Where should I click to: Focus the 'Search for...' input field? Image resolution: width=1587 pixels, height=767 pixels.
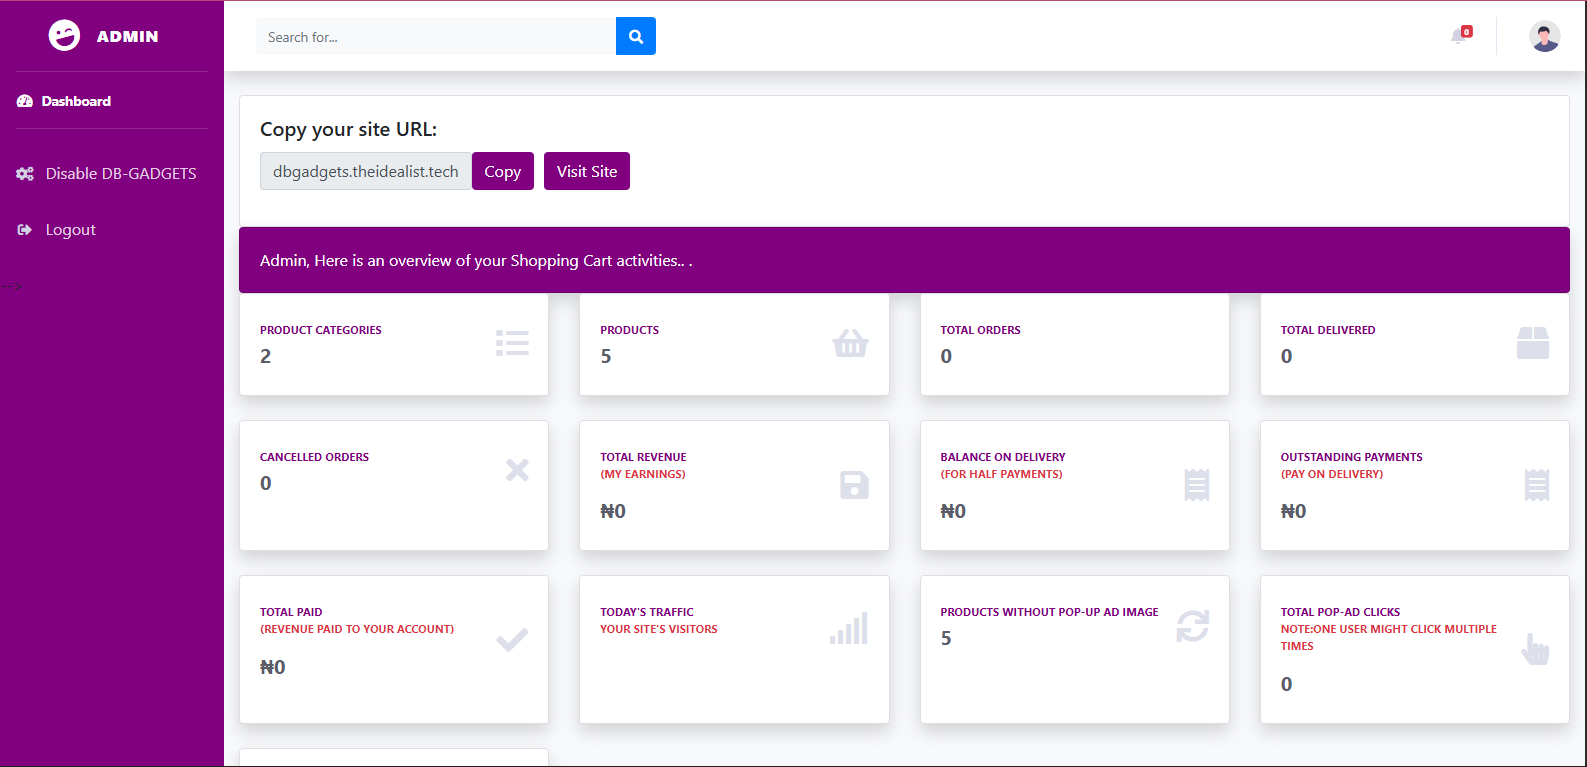pos(435,37)
